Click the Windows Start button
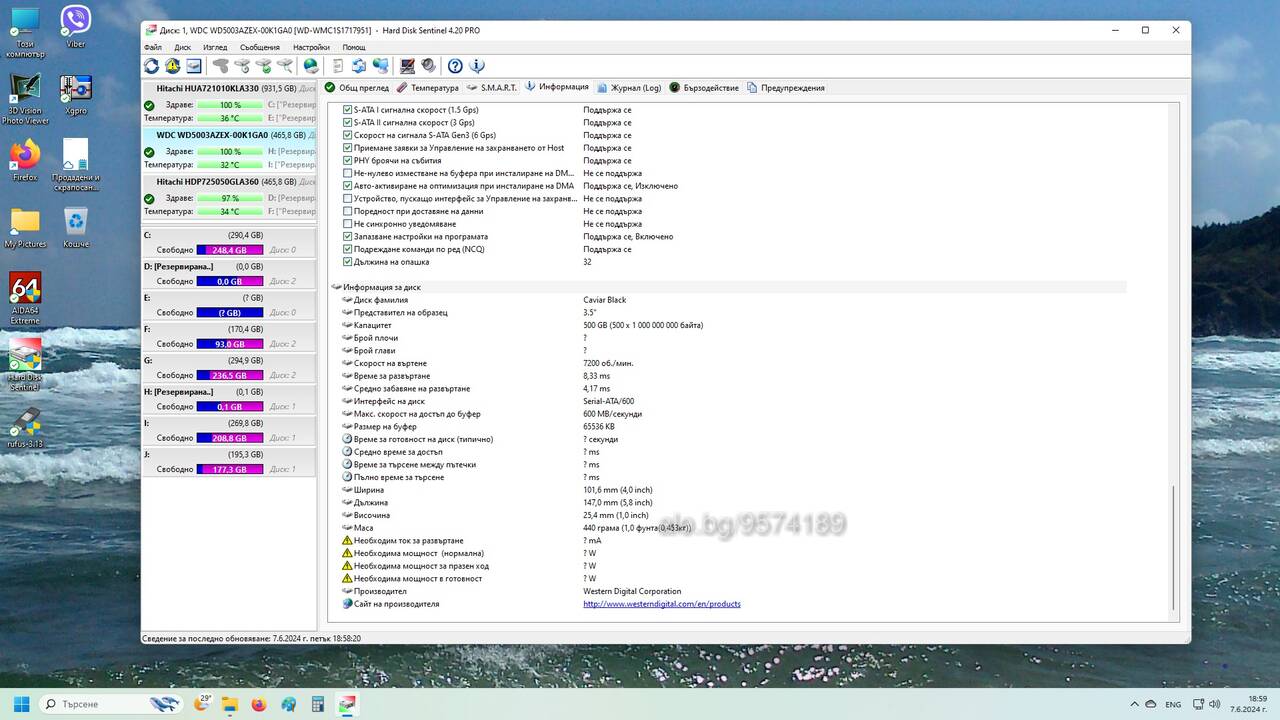This screenshot has width=1280, height=720. click(21, 704)
